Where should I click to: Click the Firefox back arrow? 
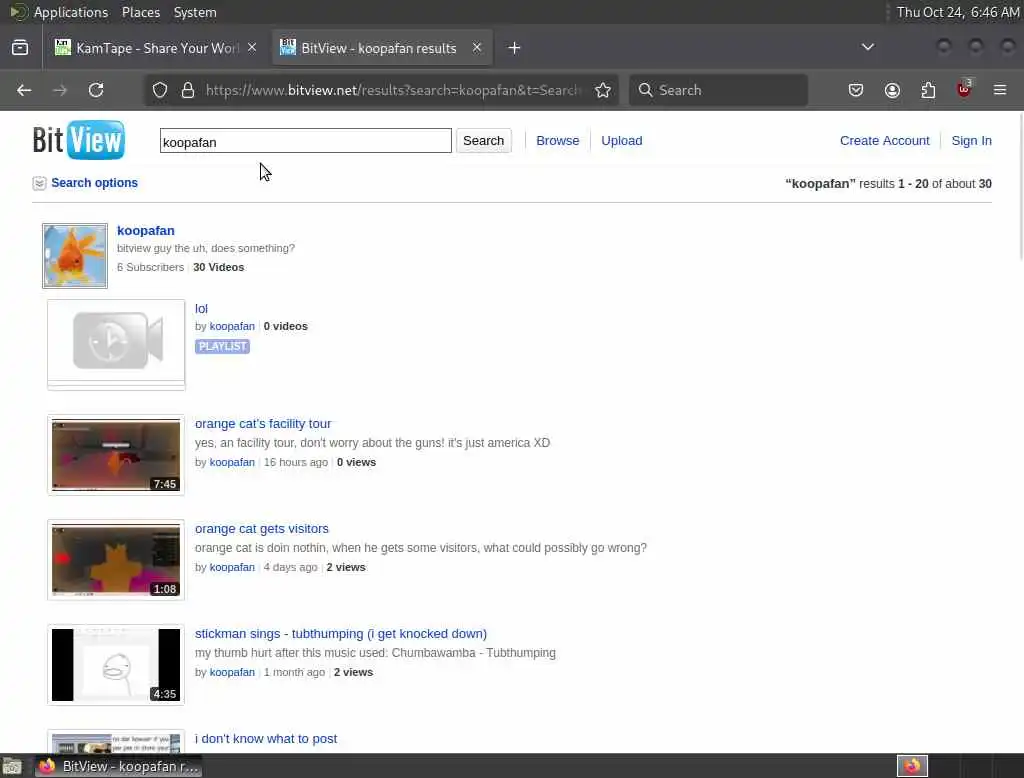tap(24, 90)
